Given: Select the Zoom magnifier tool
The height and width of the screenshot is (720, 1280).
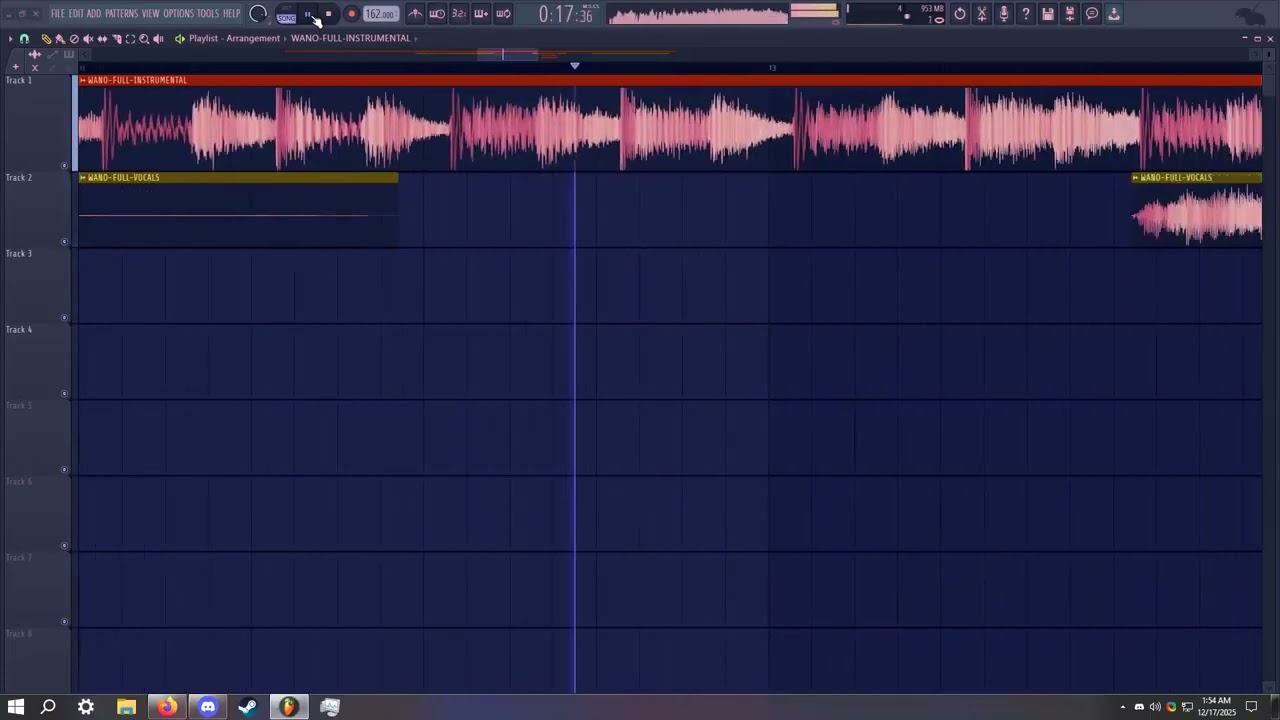Looking at the screenshot, I should pyautogui.click(x=144, y=38).
